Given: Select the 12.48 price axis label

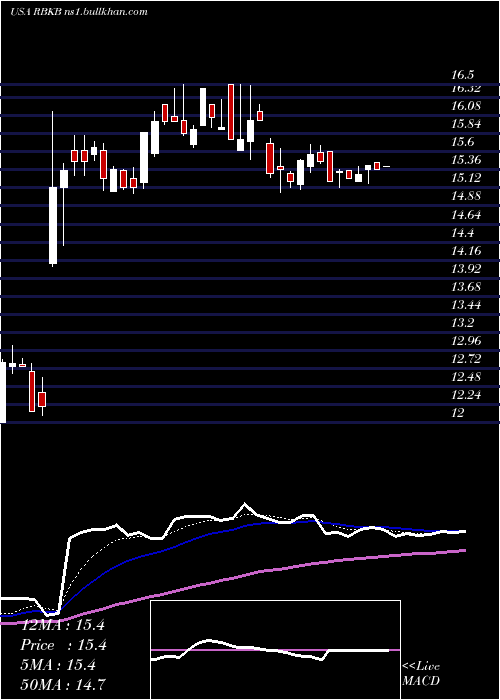Looking at the screenshot, I should point(466,377).
